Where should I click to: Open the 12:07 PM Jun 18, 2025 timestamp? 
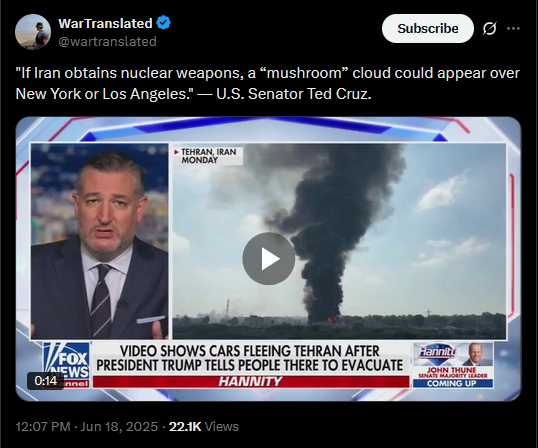(87, 427)
